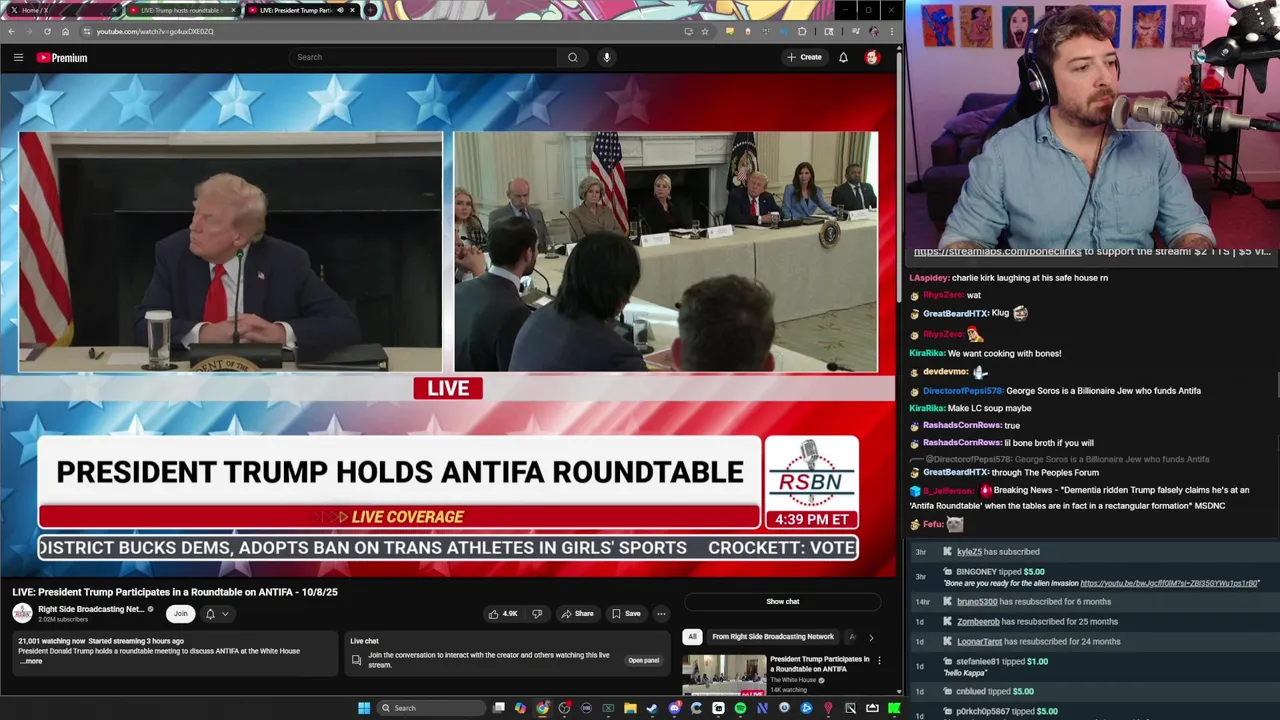The width and height of the screenshot is (1280, 720).
Task: Open the channel notification bell dropdown
Action: click(x=216, y=614)
